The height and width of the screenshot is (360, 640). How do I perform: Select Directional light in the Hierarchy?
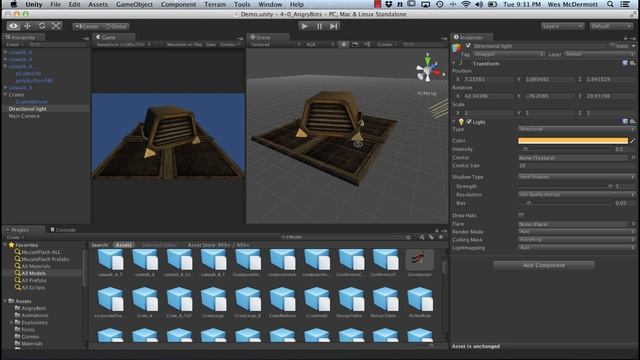46,109
